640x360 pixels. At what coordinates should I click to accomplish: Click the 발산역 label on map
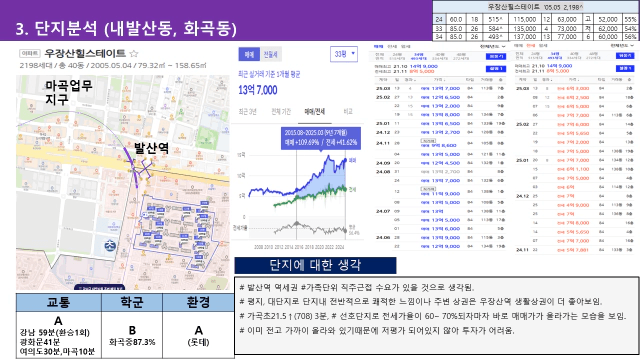pos(152,148)
